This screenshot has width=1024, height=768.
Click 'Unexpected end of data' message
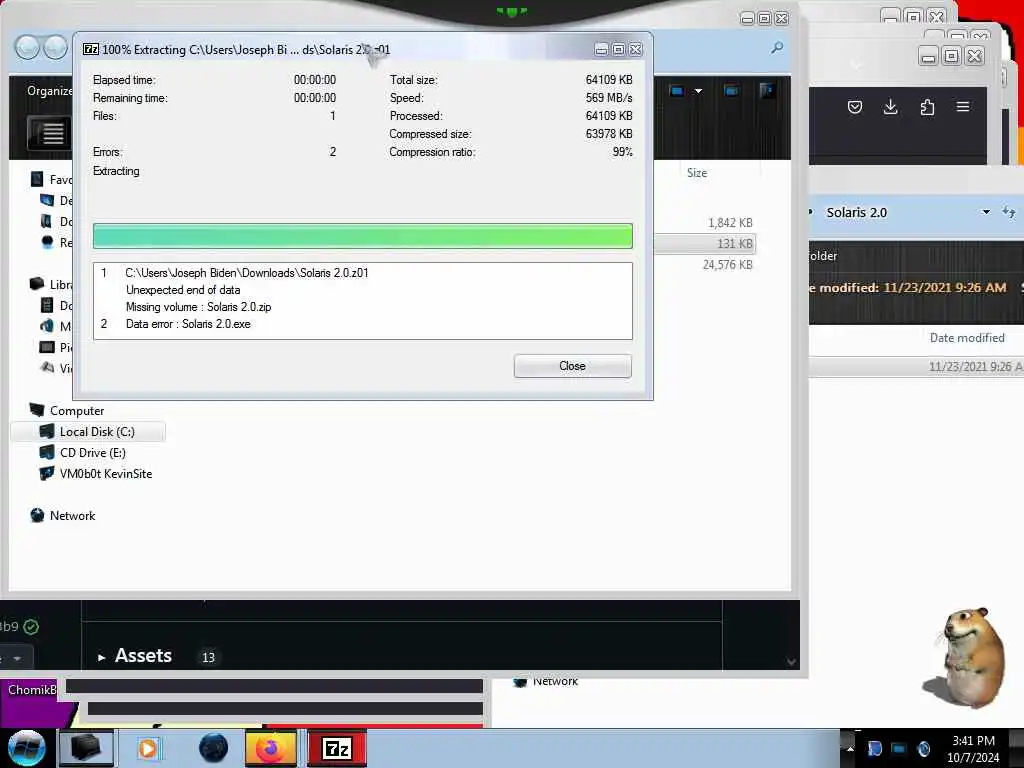tap(183, 290)
